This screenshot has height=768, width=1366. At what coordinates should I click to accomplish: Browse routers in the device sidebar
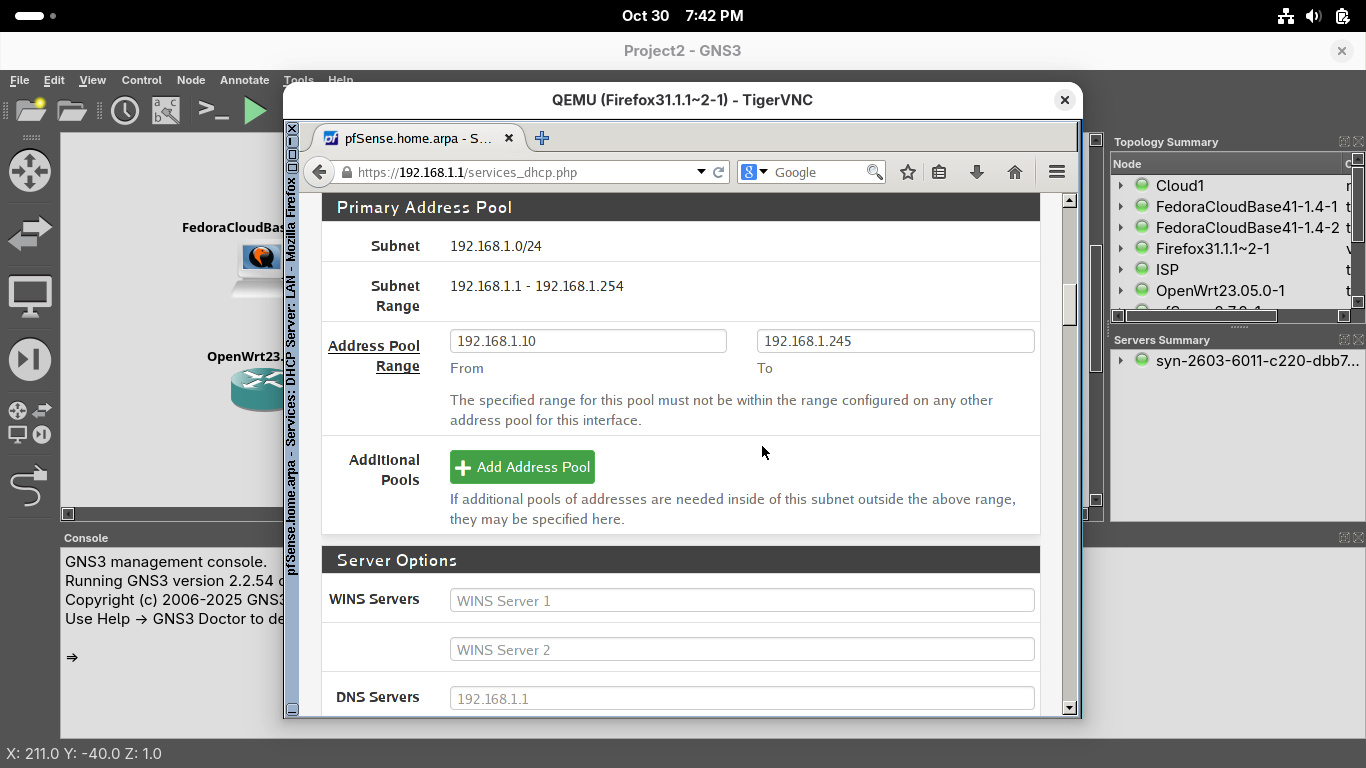click(29, 171)
